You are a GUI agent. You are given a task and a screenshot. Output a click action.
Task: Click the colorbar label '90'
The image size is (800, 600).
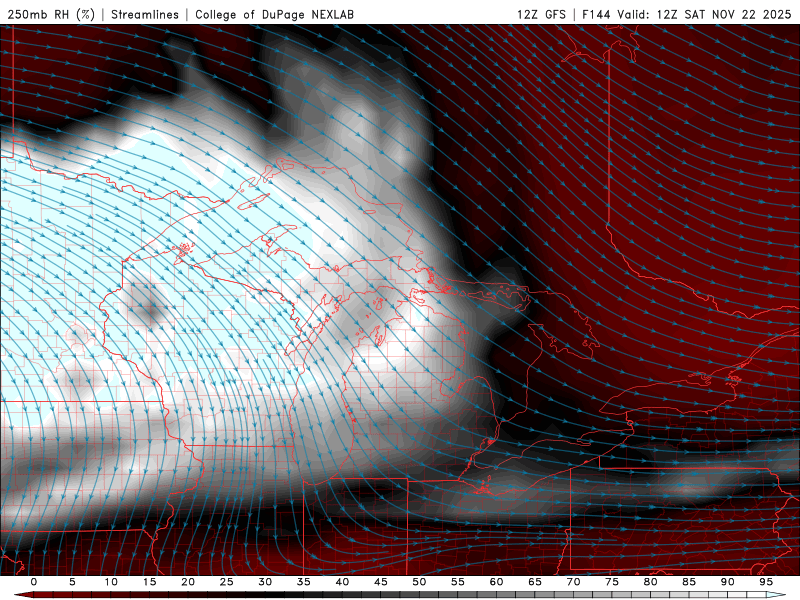727,582
